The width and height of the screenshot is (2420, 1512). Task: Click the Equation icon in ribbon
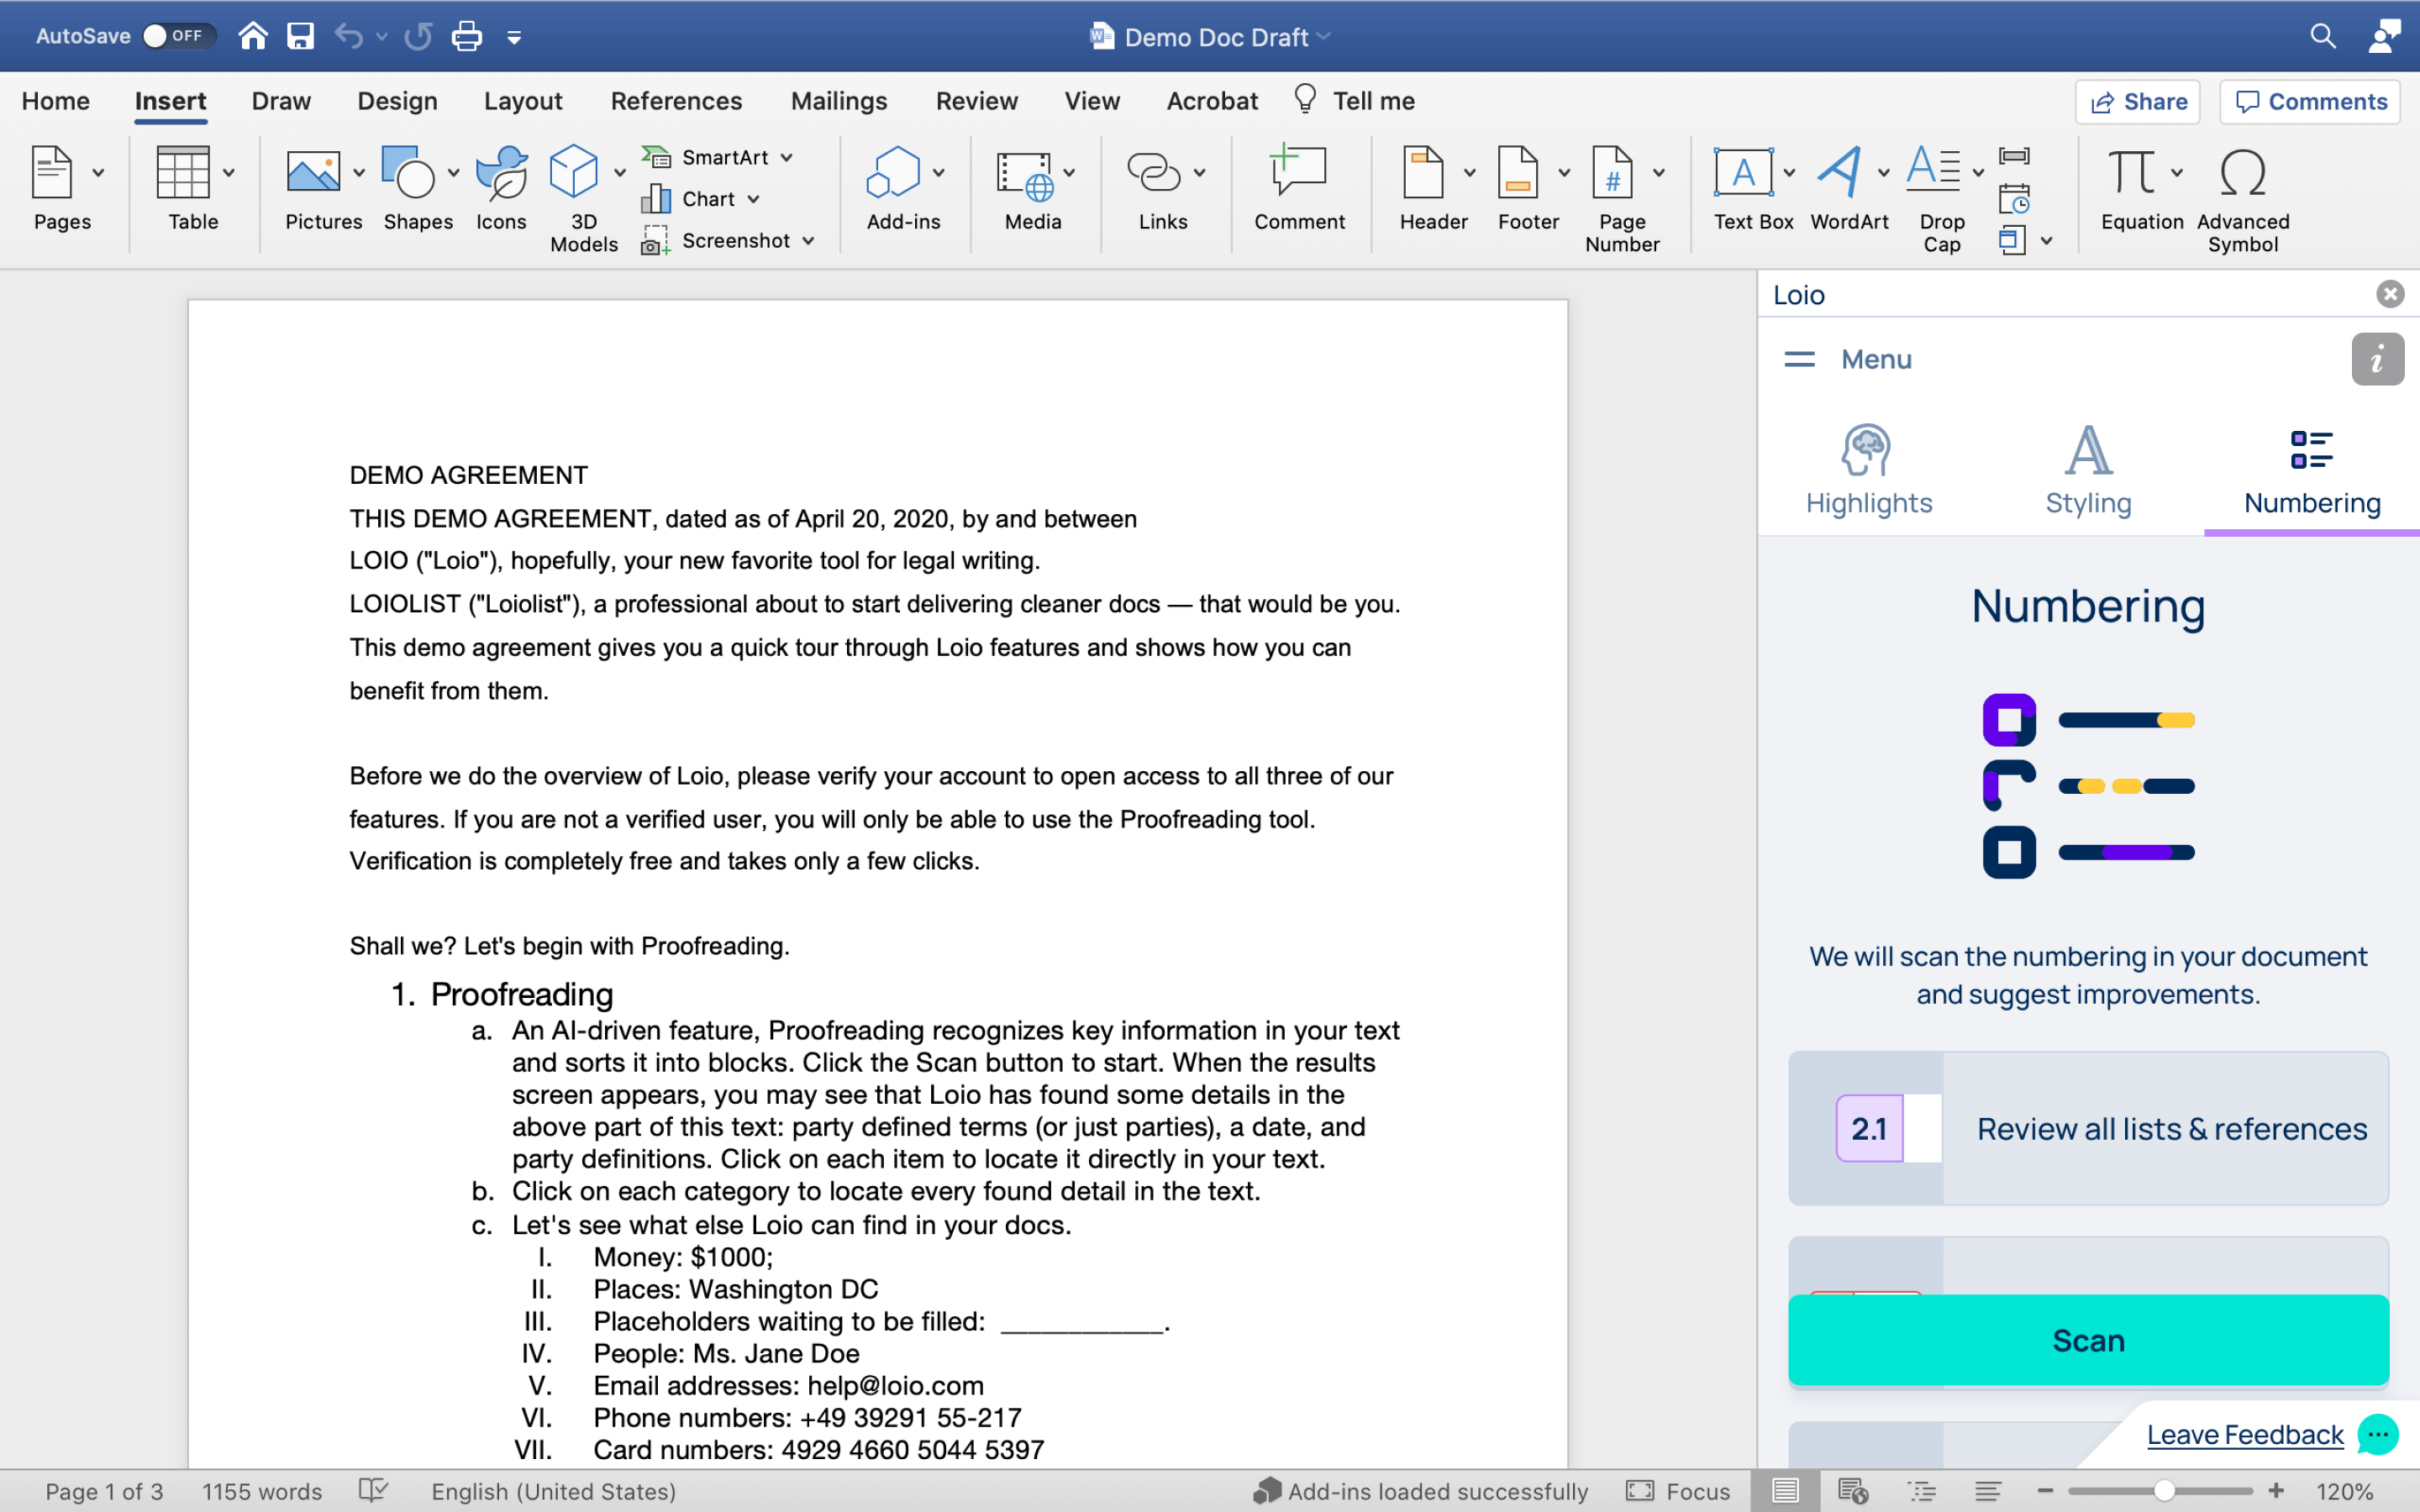point(2132,173)
